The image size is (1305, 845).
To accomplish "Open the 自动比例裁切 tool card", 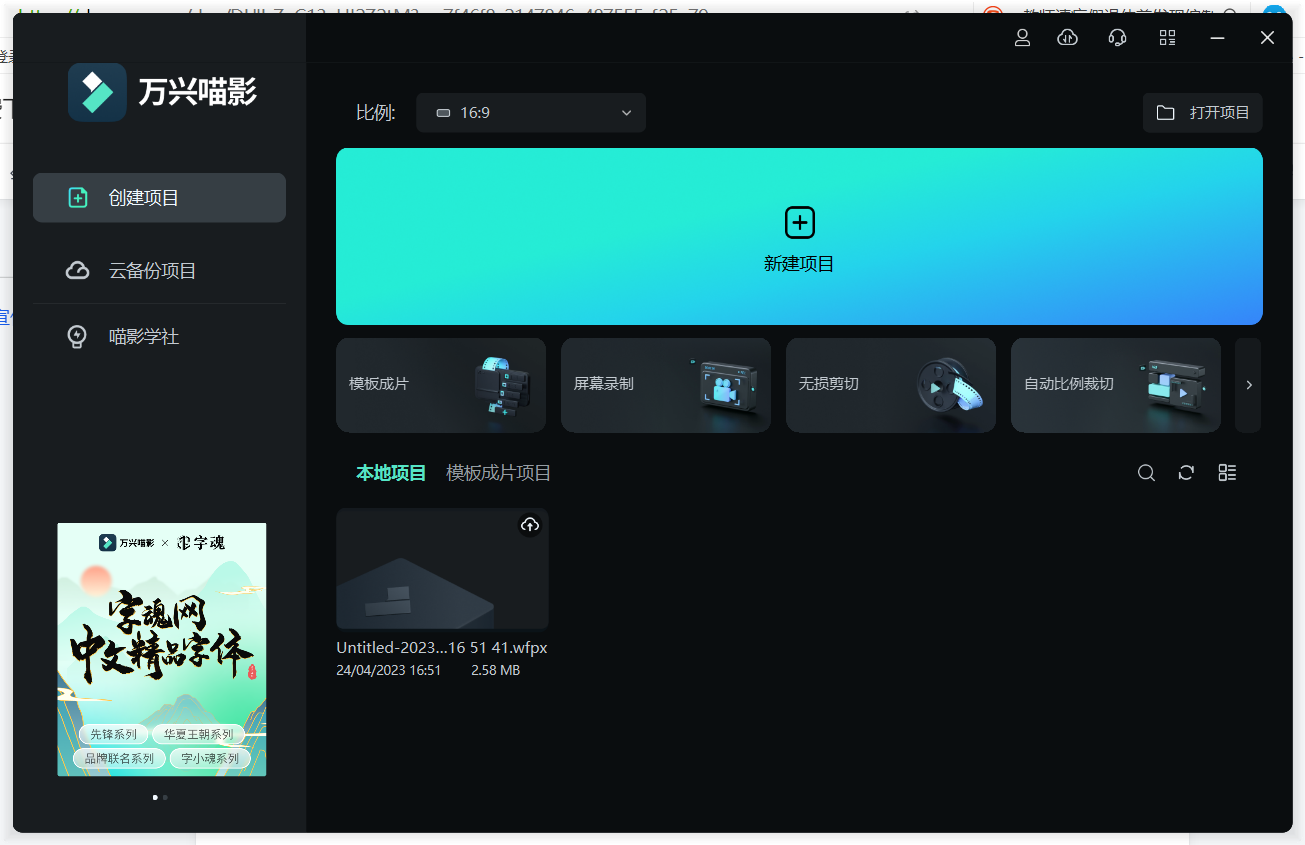I will [1116, 385].
